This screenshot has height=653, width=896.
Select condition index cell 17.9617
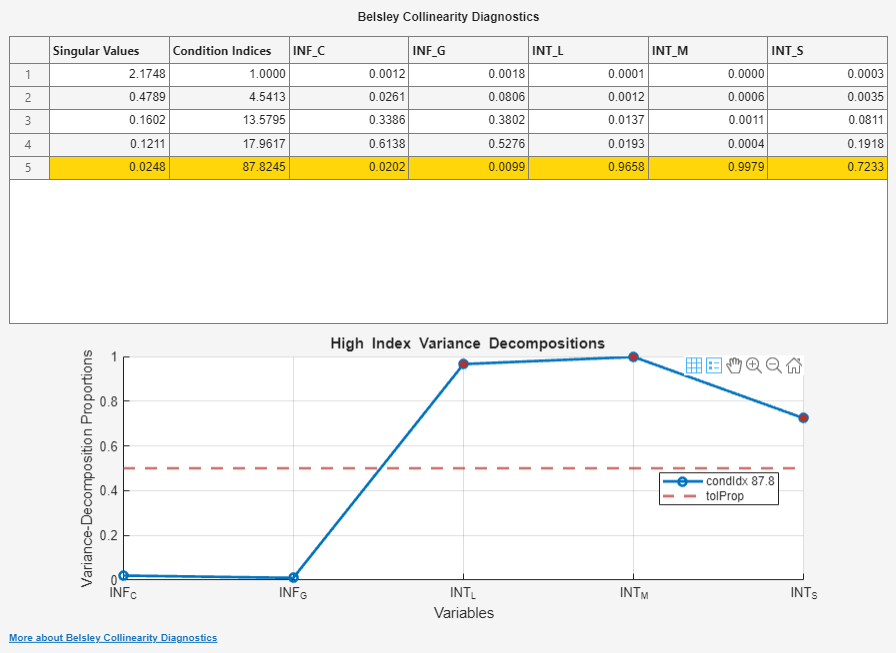tap(230, 145)
